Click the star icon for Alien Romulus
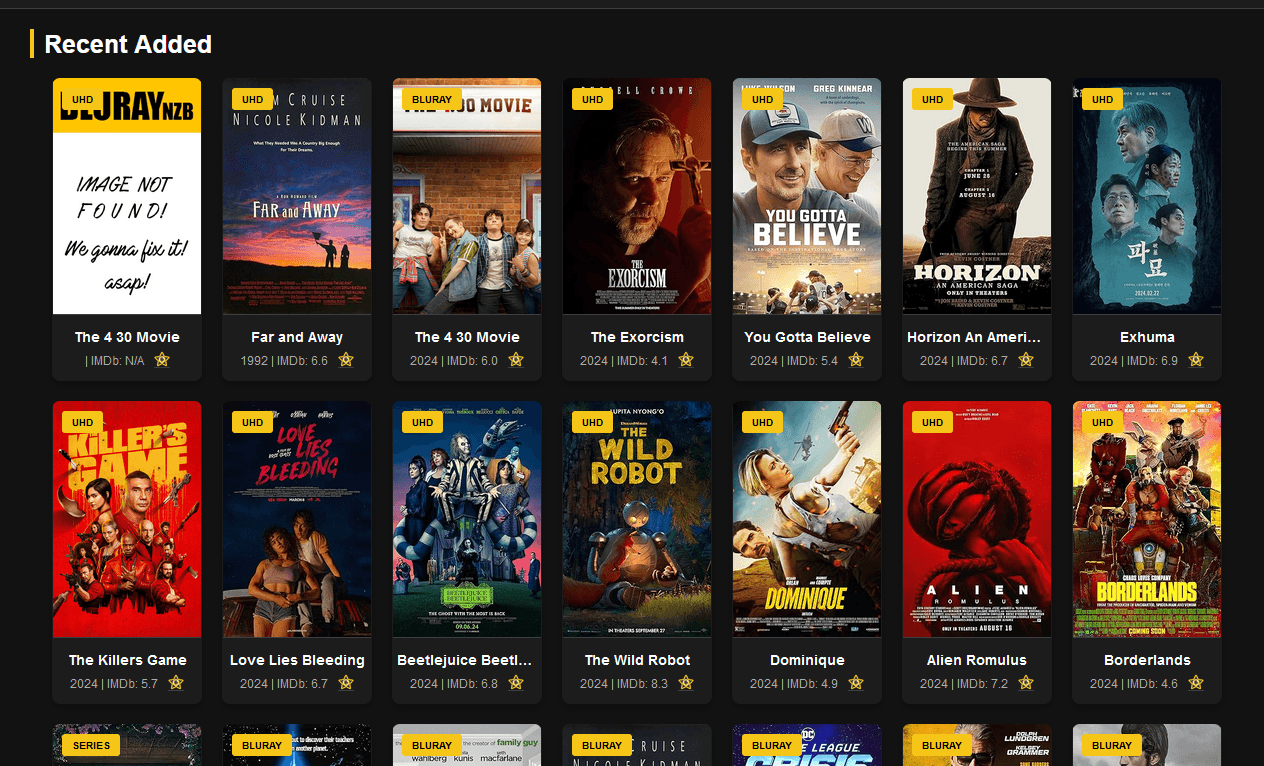The height and width of the screenshot is (766, 1264). tap(1026, 683)
